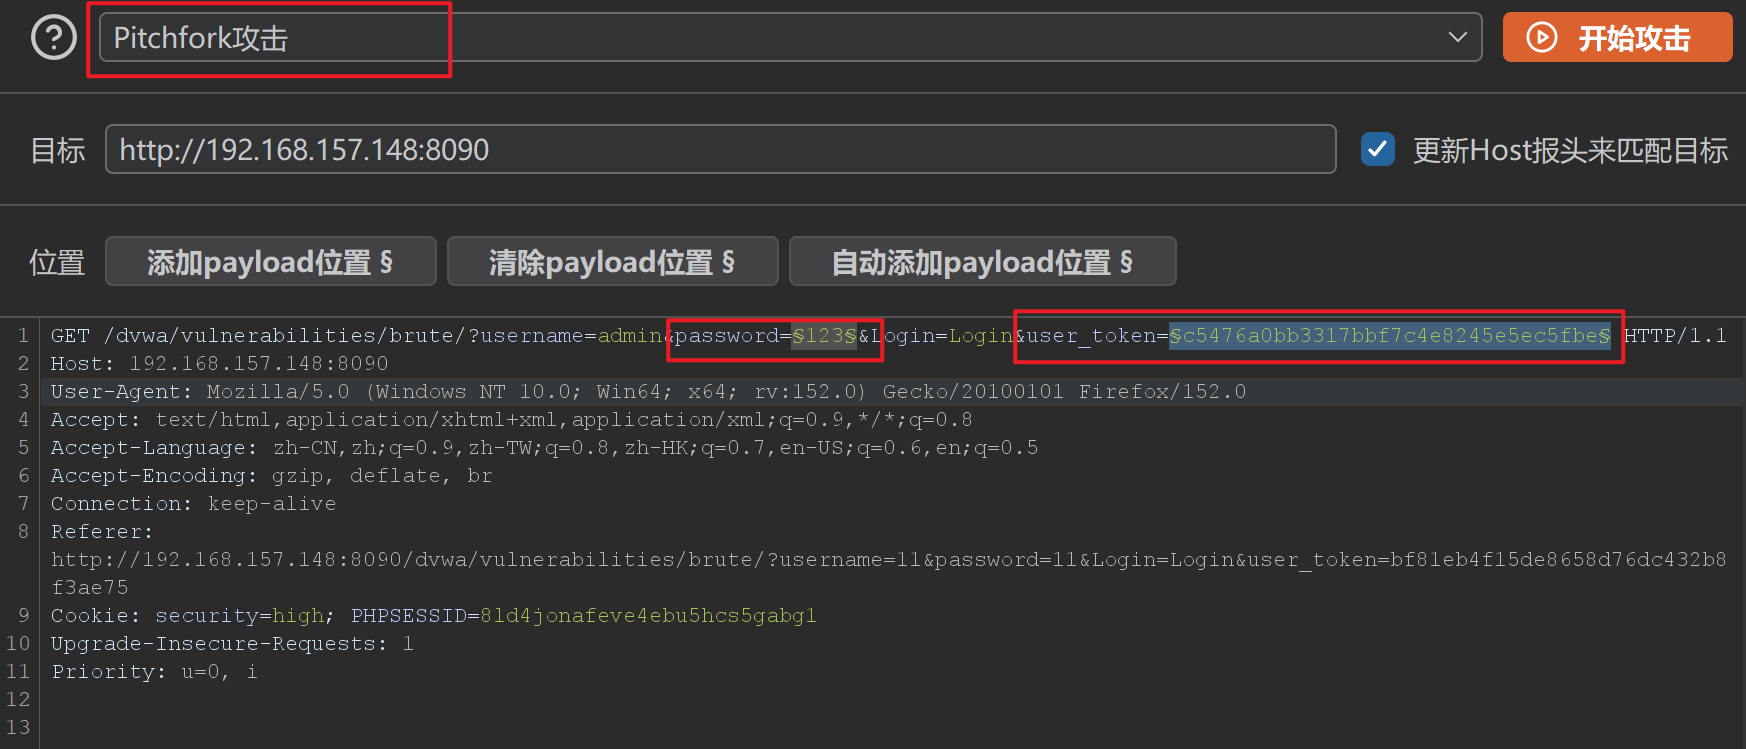Image resolution: width=1746 pixels, height=749 pixels.
Task: Click the Accept-Encoding: gzip, deflate, br line
Action: click(x=271, y=476)
